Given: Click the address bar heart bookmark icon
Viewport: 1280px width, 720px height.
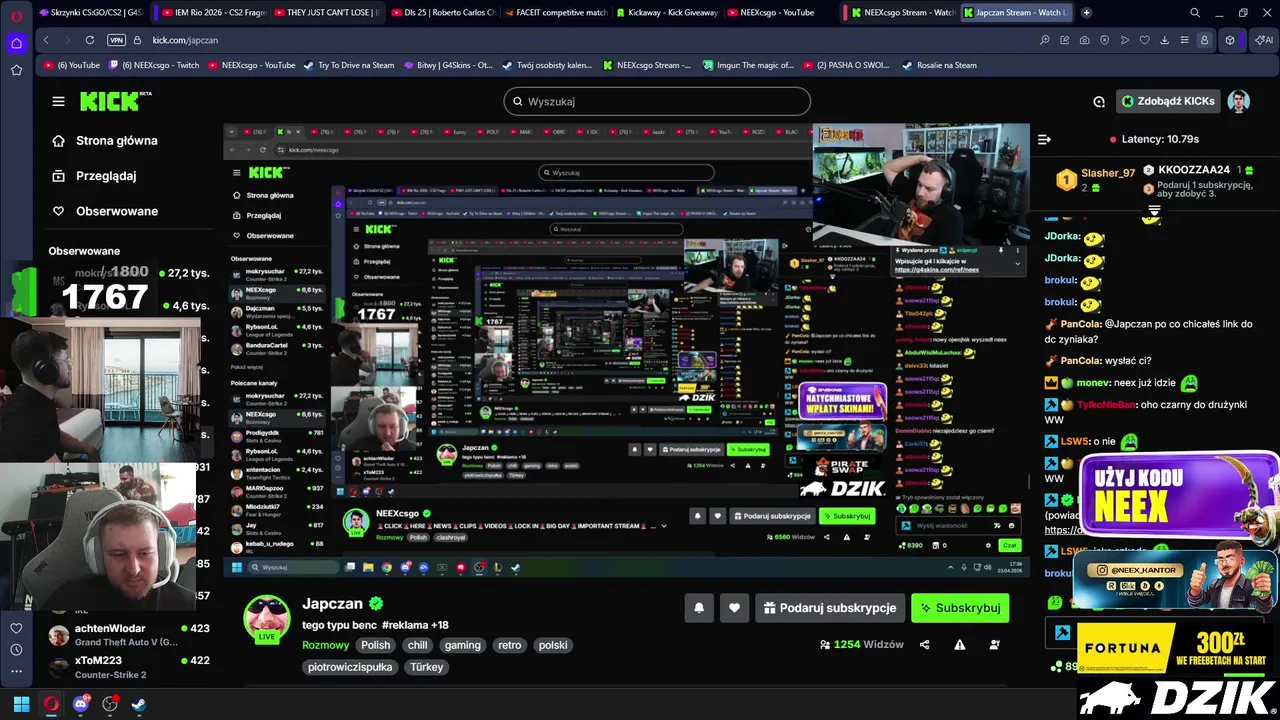Looking at the screenshot, I should (1144, 40).
